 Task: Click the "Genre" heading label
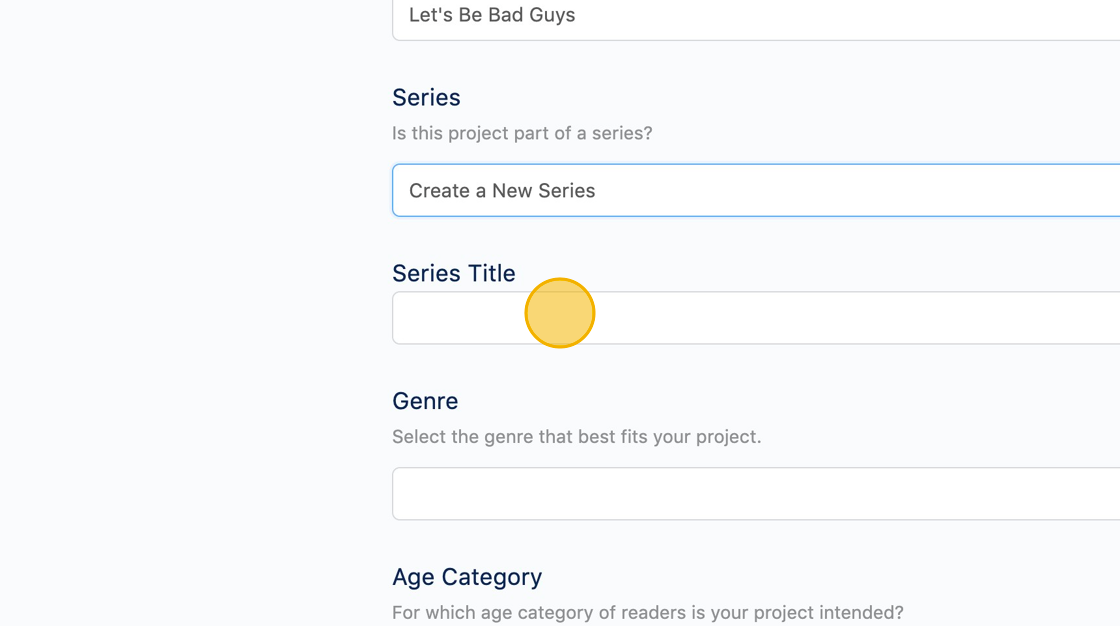point(425,401)
